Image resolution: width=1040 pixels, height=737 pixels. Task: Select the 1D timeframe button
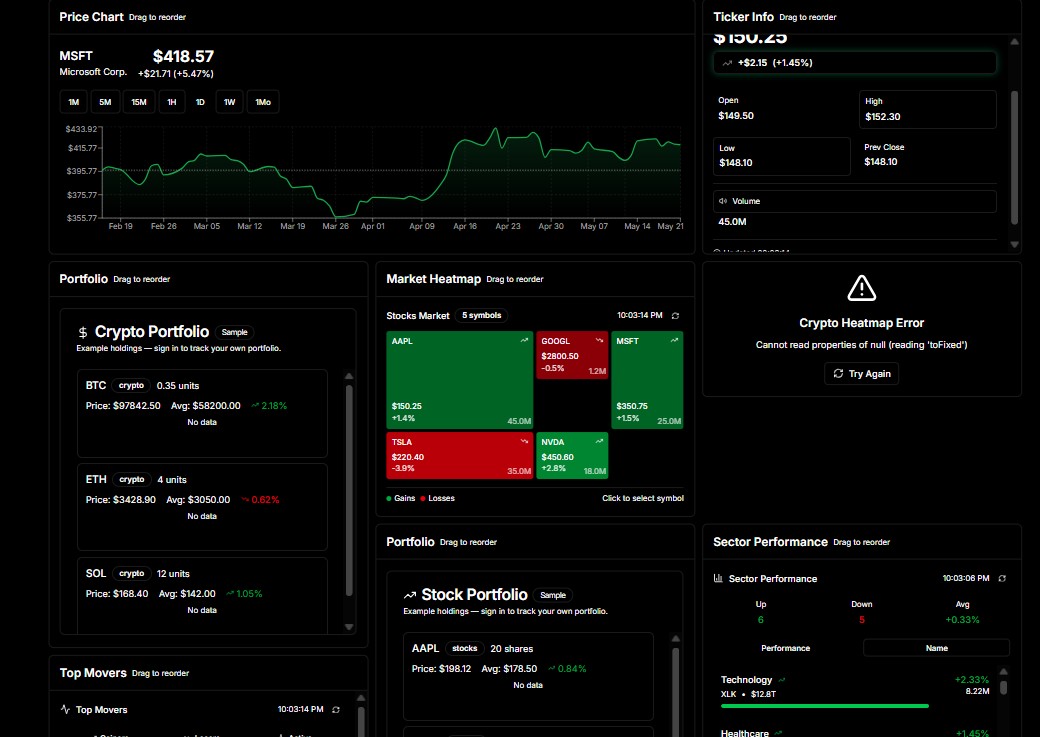[200, 102]
